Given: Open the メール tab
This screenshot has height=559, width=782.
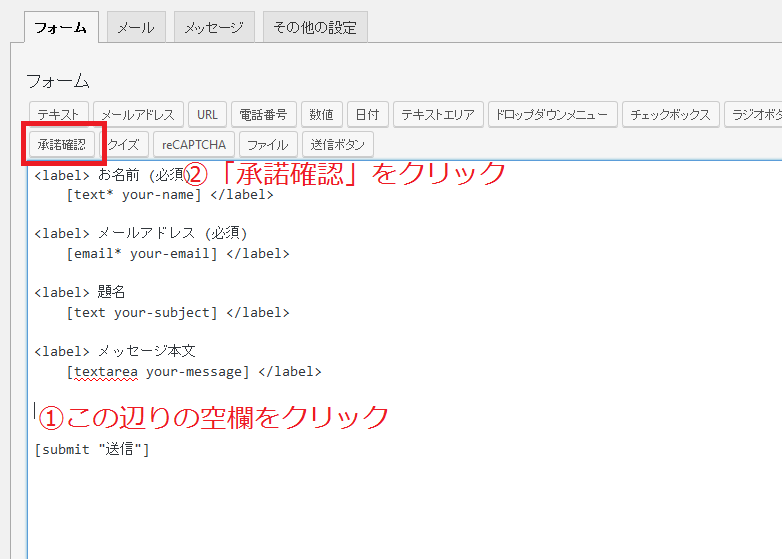Looking at the screenshot, I should pyautogui.click(x=135, y=27).
